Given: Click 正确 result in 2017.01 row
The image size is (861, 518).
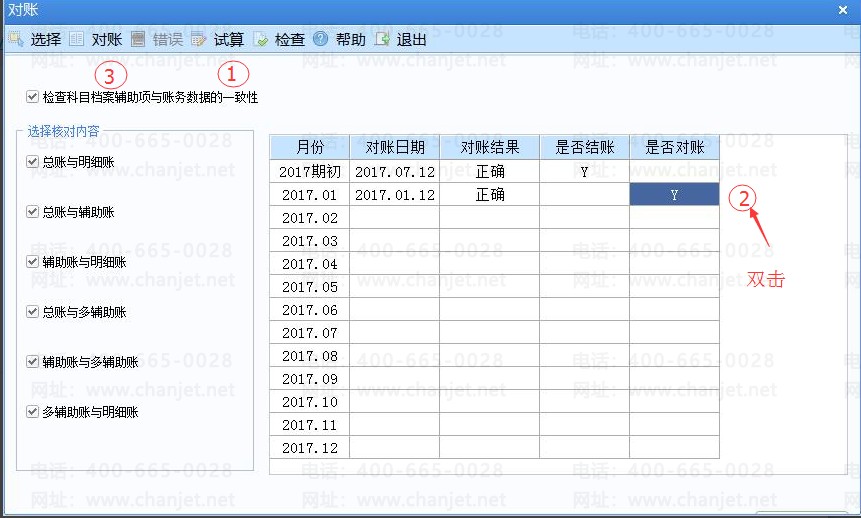Looking at the screenshot, I should (490, 194).
